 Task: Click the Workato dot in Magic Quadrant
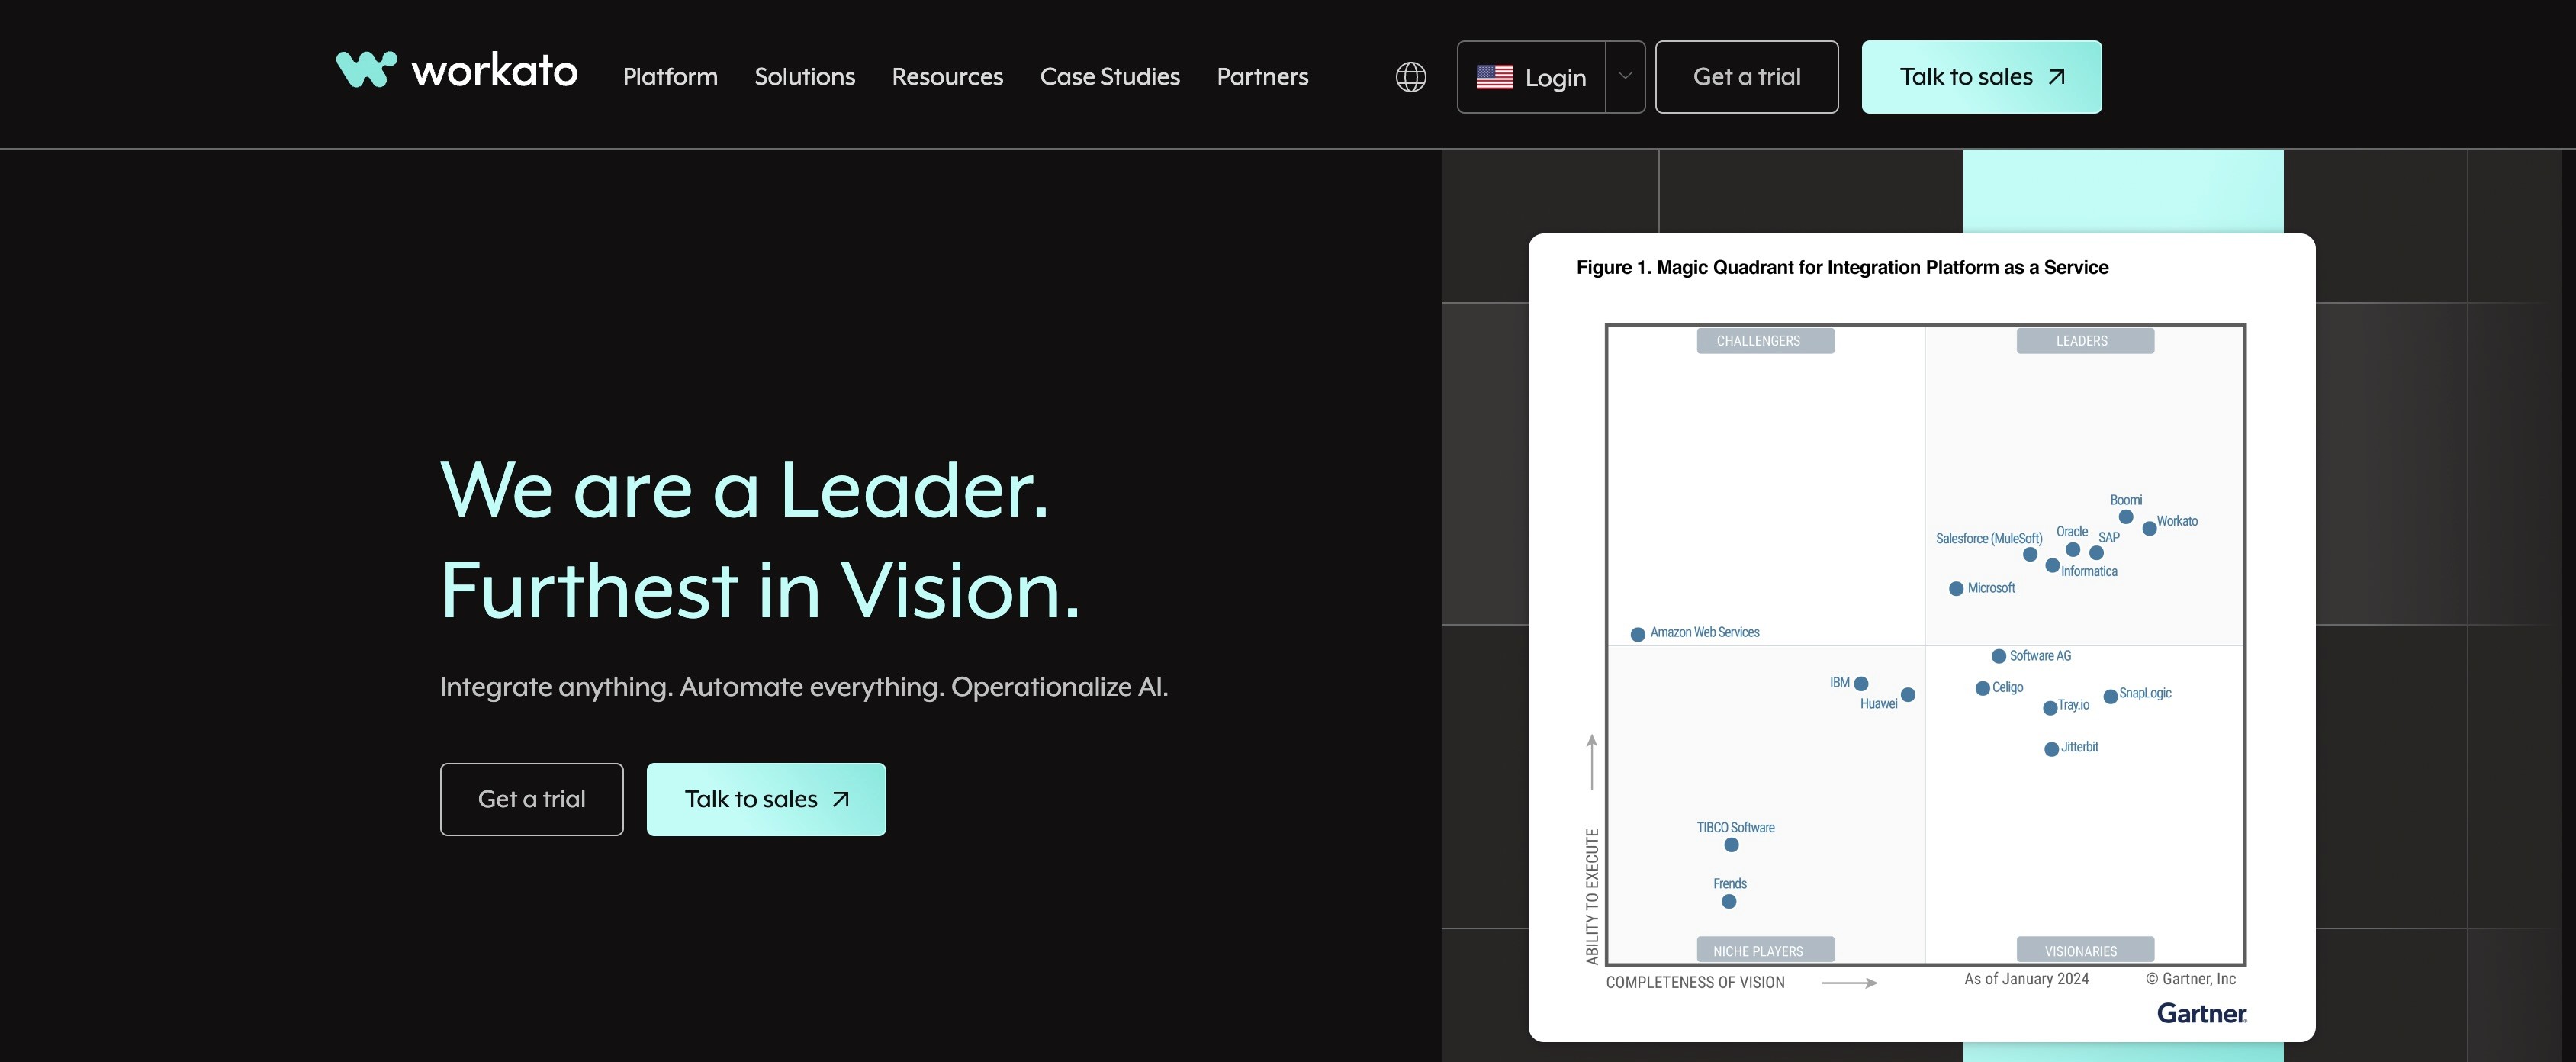tap(2149, 528)
